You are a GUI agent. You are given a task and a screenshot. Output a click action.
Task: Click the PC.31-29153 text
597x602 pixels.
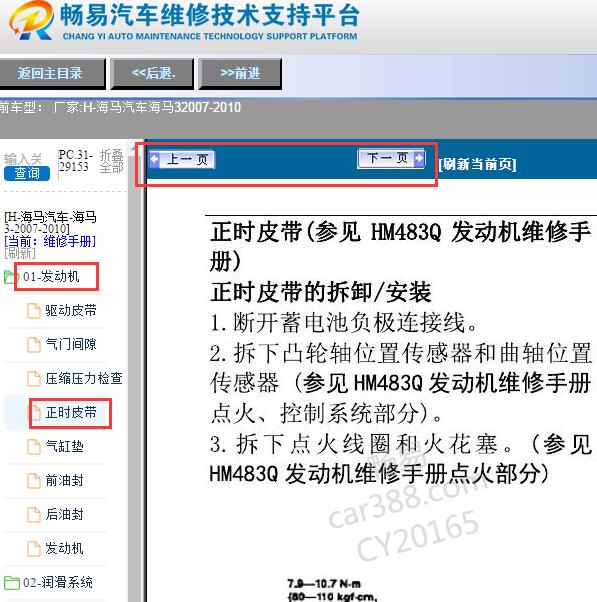pos(76,160)
